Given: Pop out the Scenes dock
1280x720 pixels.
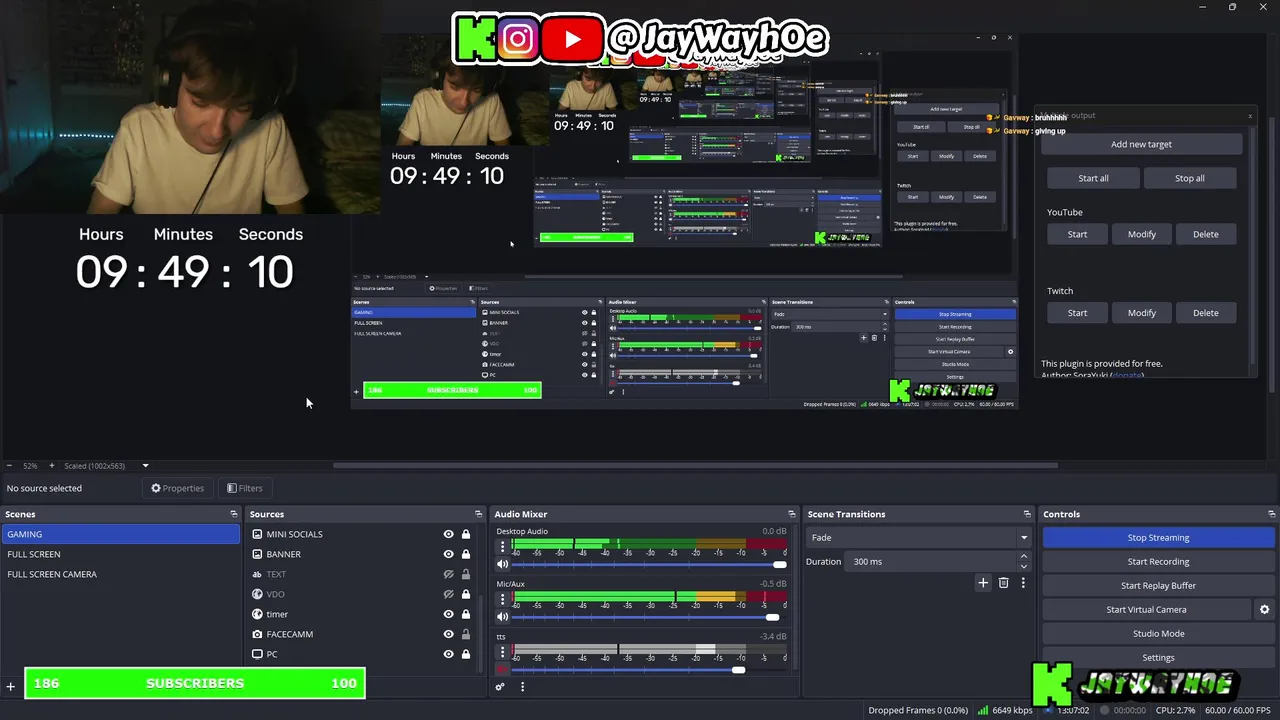Looking at the screenshot, I should point(234,514).
